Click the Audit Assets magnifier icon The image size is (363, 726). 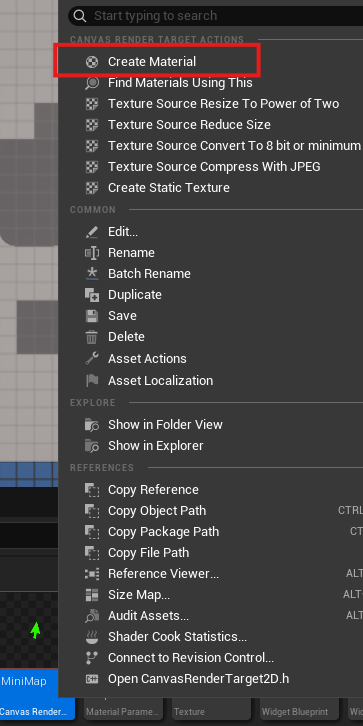click(92, 616)
